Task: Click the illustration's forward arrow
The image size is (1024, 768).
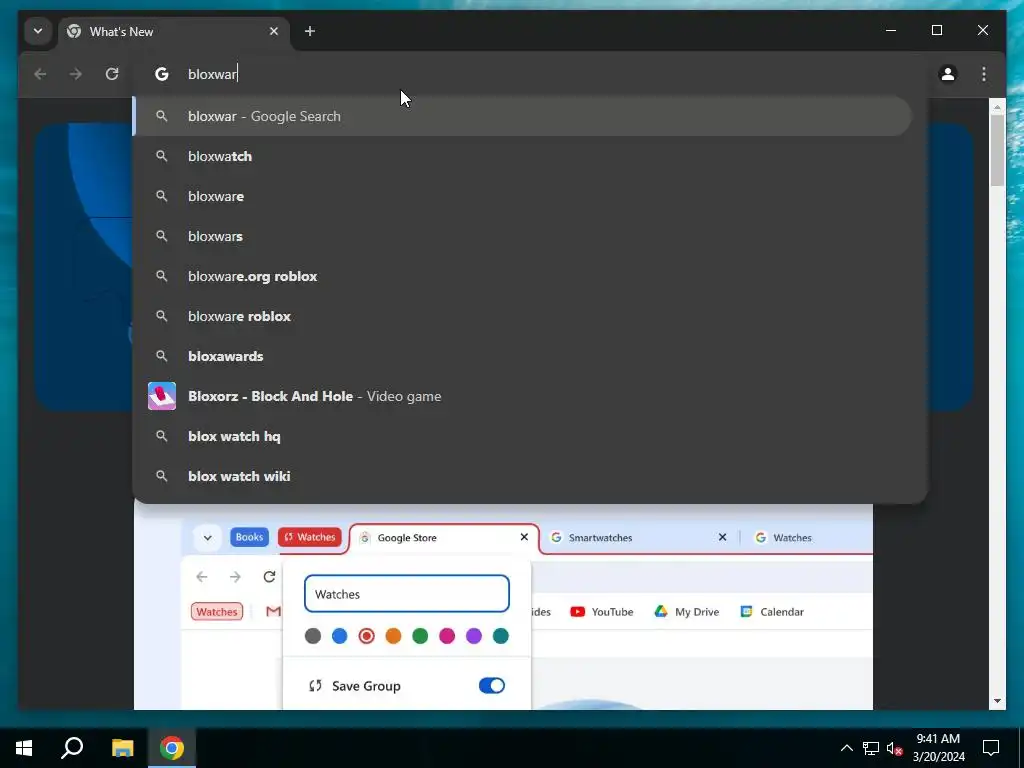Action: 235,577
